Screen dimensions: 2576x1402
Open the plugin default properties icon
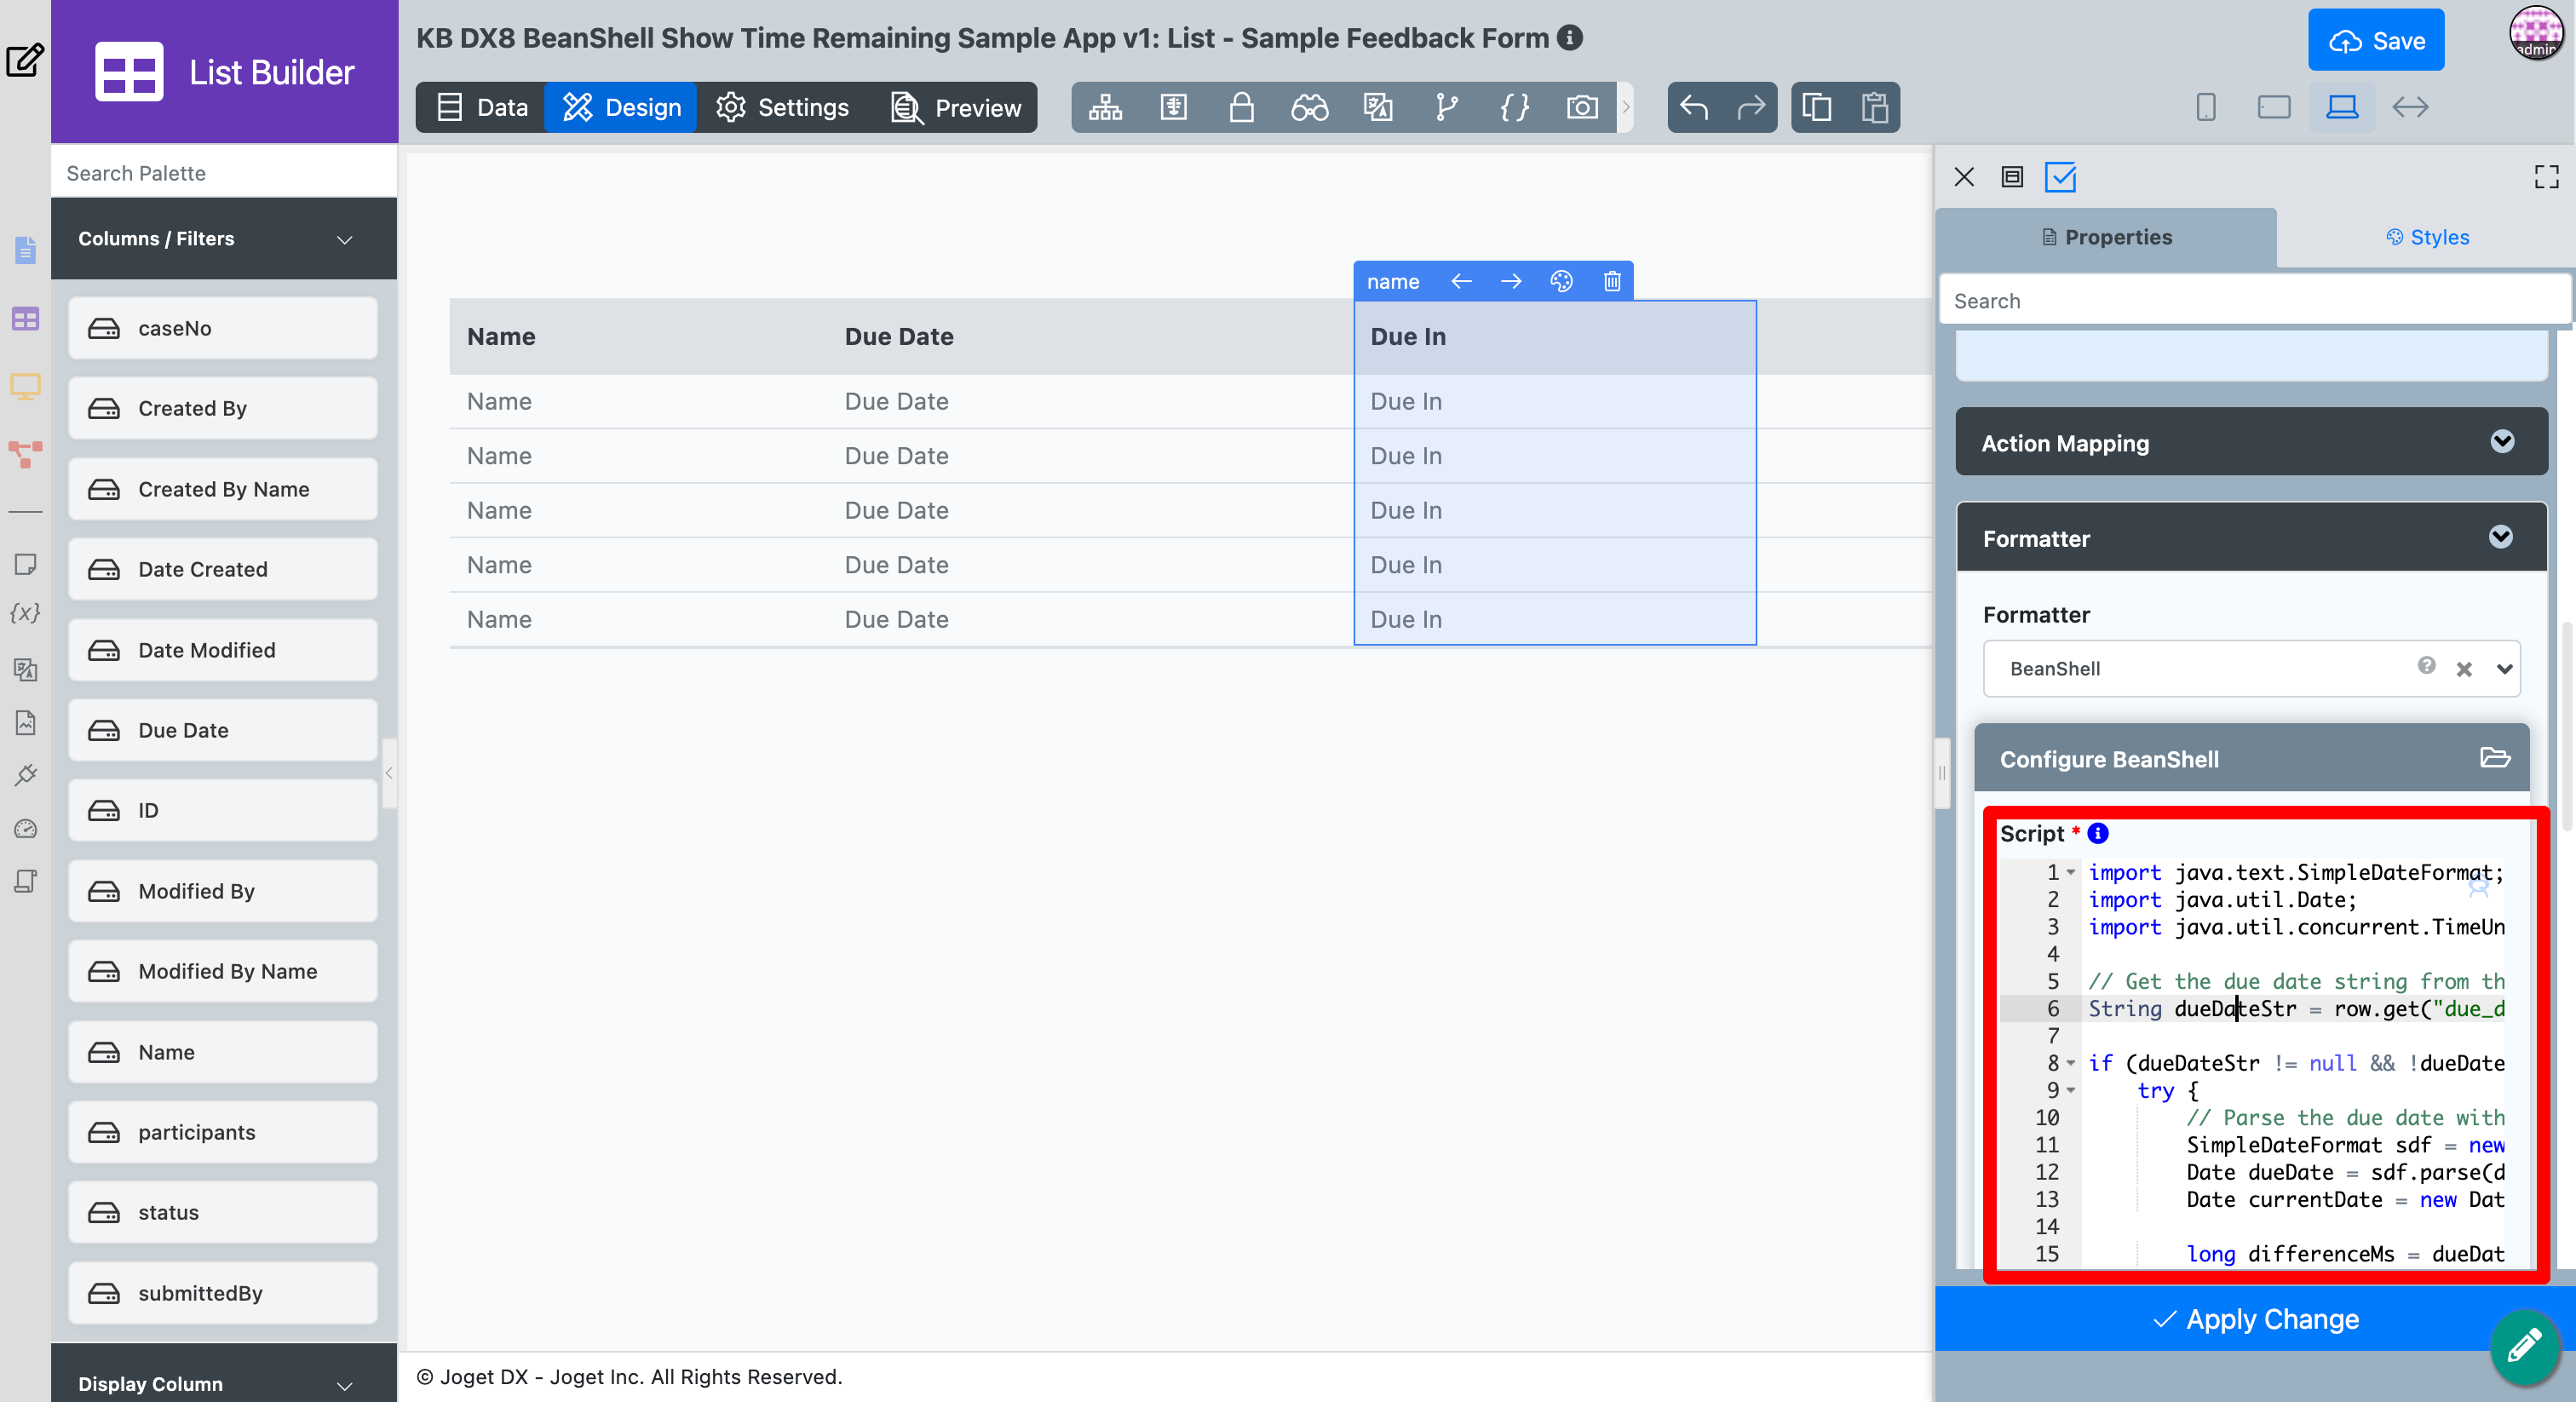25,774
